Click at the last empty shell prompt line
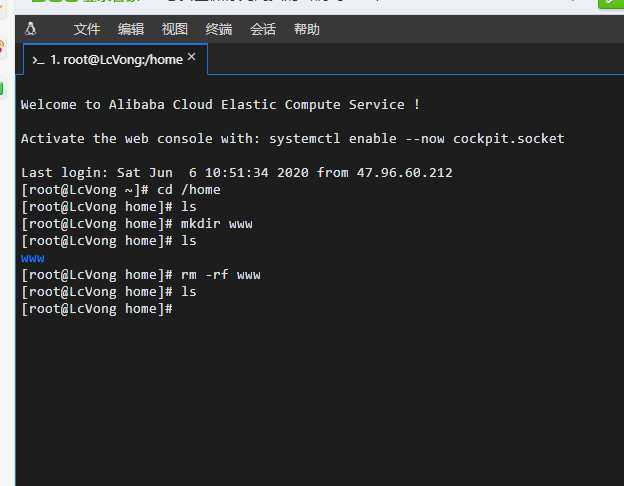 pos(97,309)
